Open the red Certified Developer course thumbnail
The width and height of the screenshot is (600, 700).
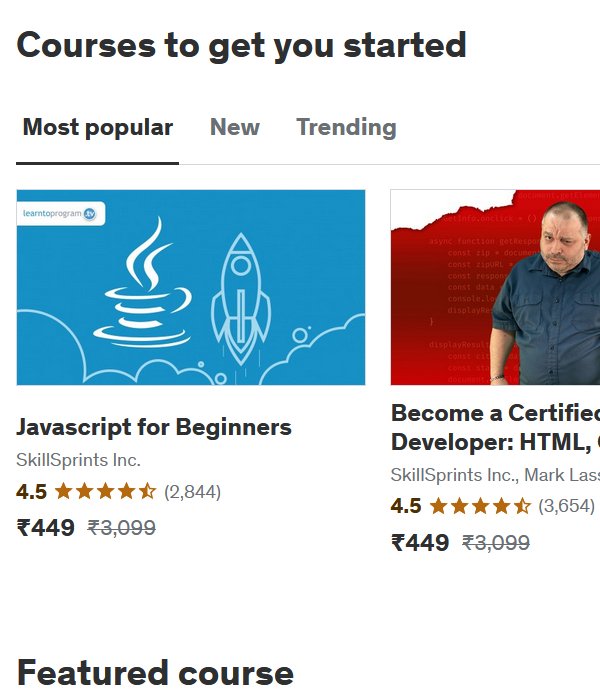(x=495, y=287)
